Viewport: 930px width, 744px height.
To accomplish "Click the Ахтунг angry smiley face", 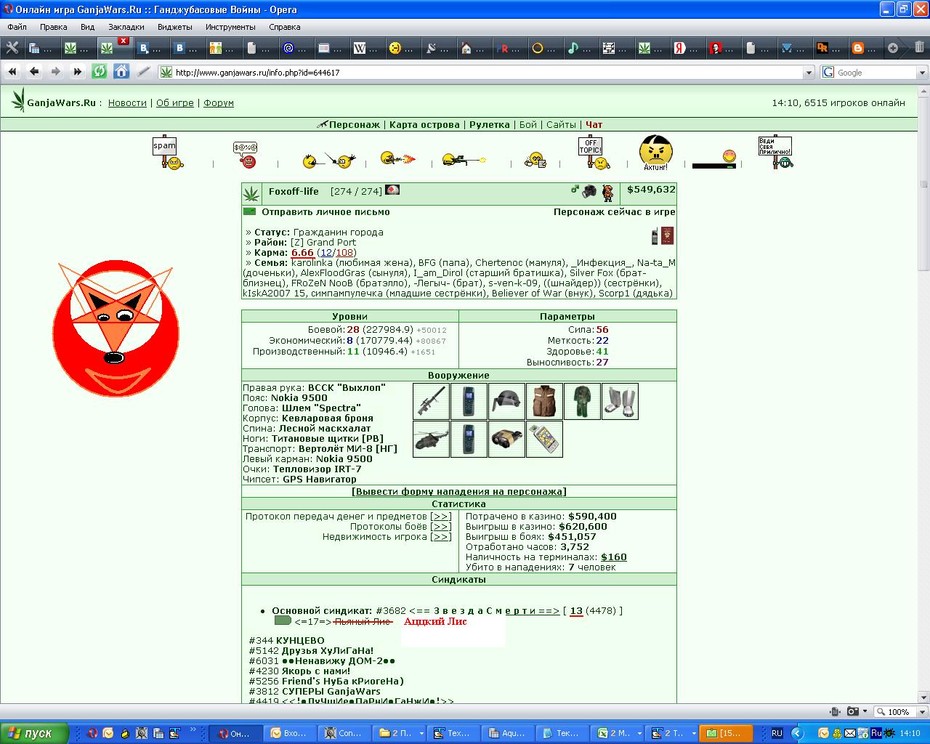I will (655, 152).
